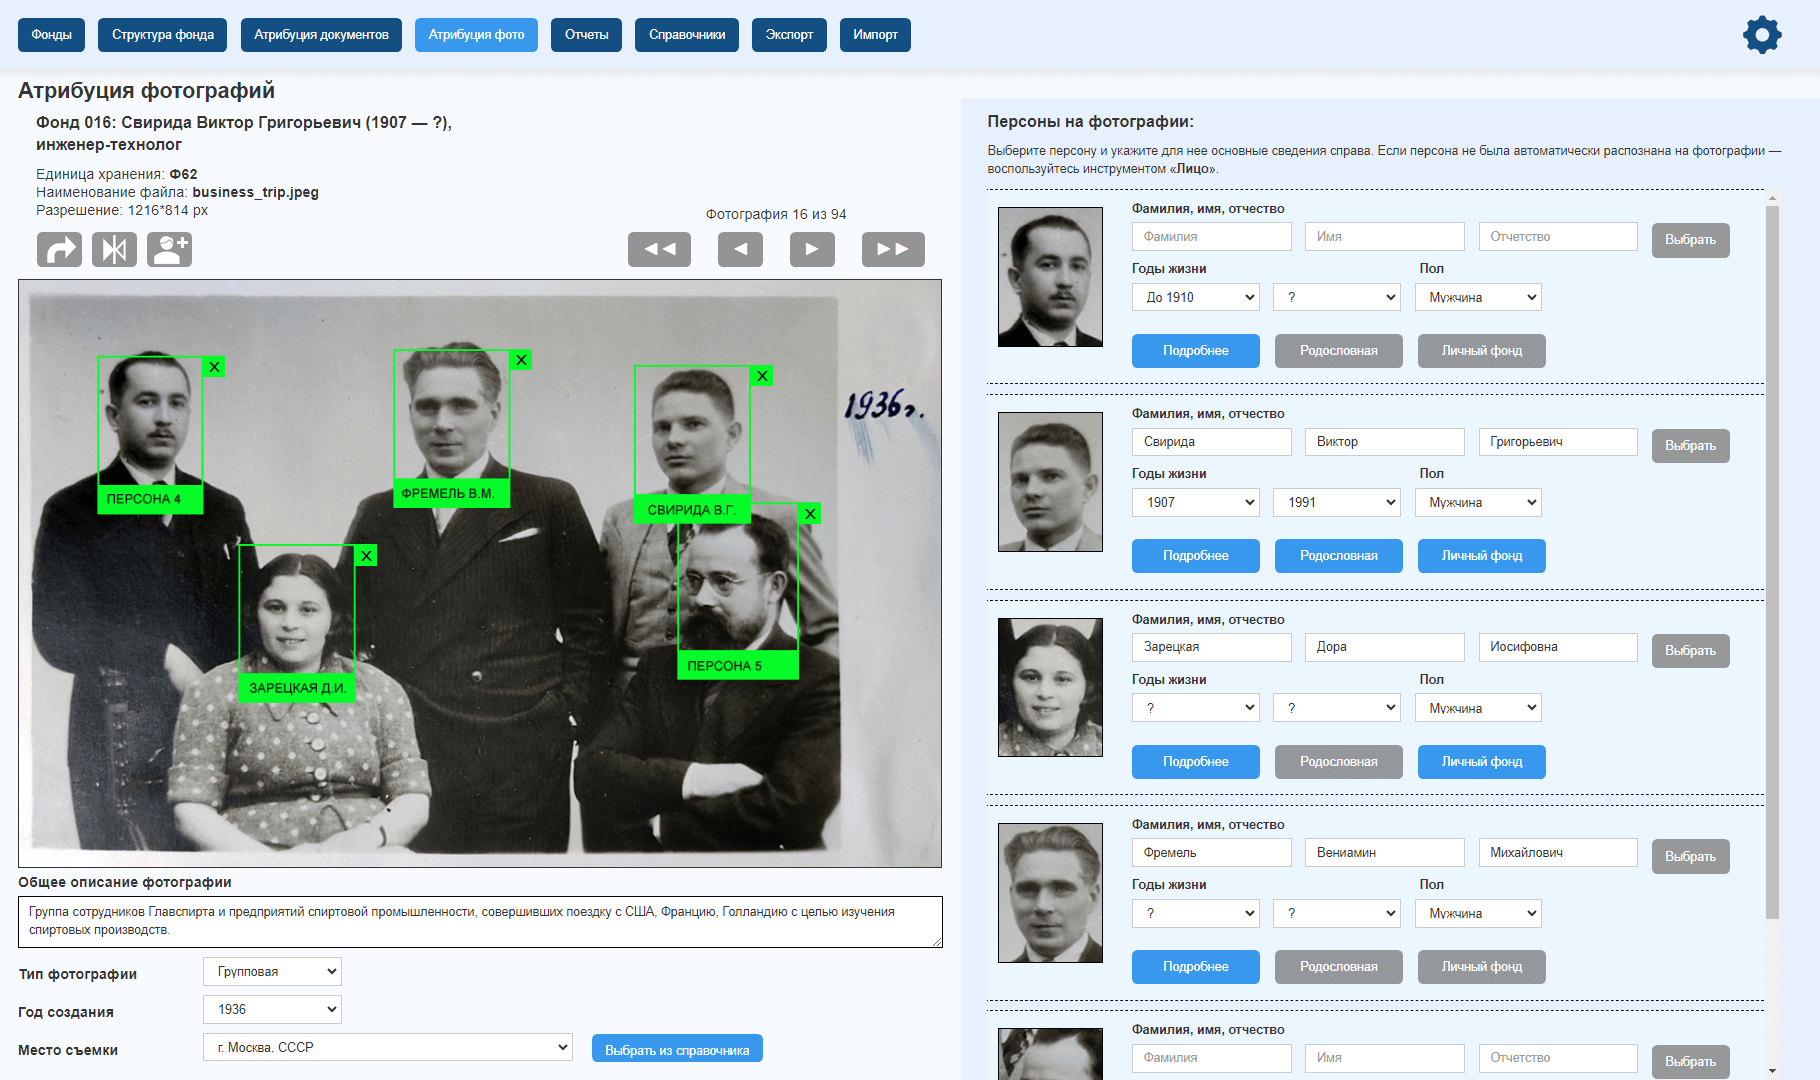This screenshot has width=1820, height=1080.
Task: Click Подробнее for first unnamed person
Action: coord(1196,351)
